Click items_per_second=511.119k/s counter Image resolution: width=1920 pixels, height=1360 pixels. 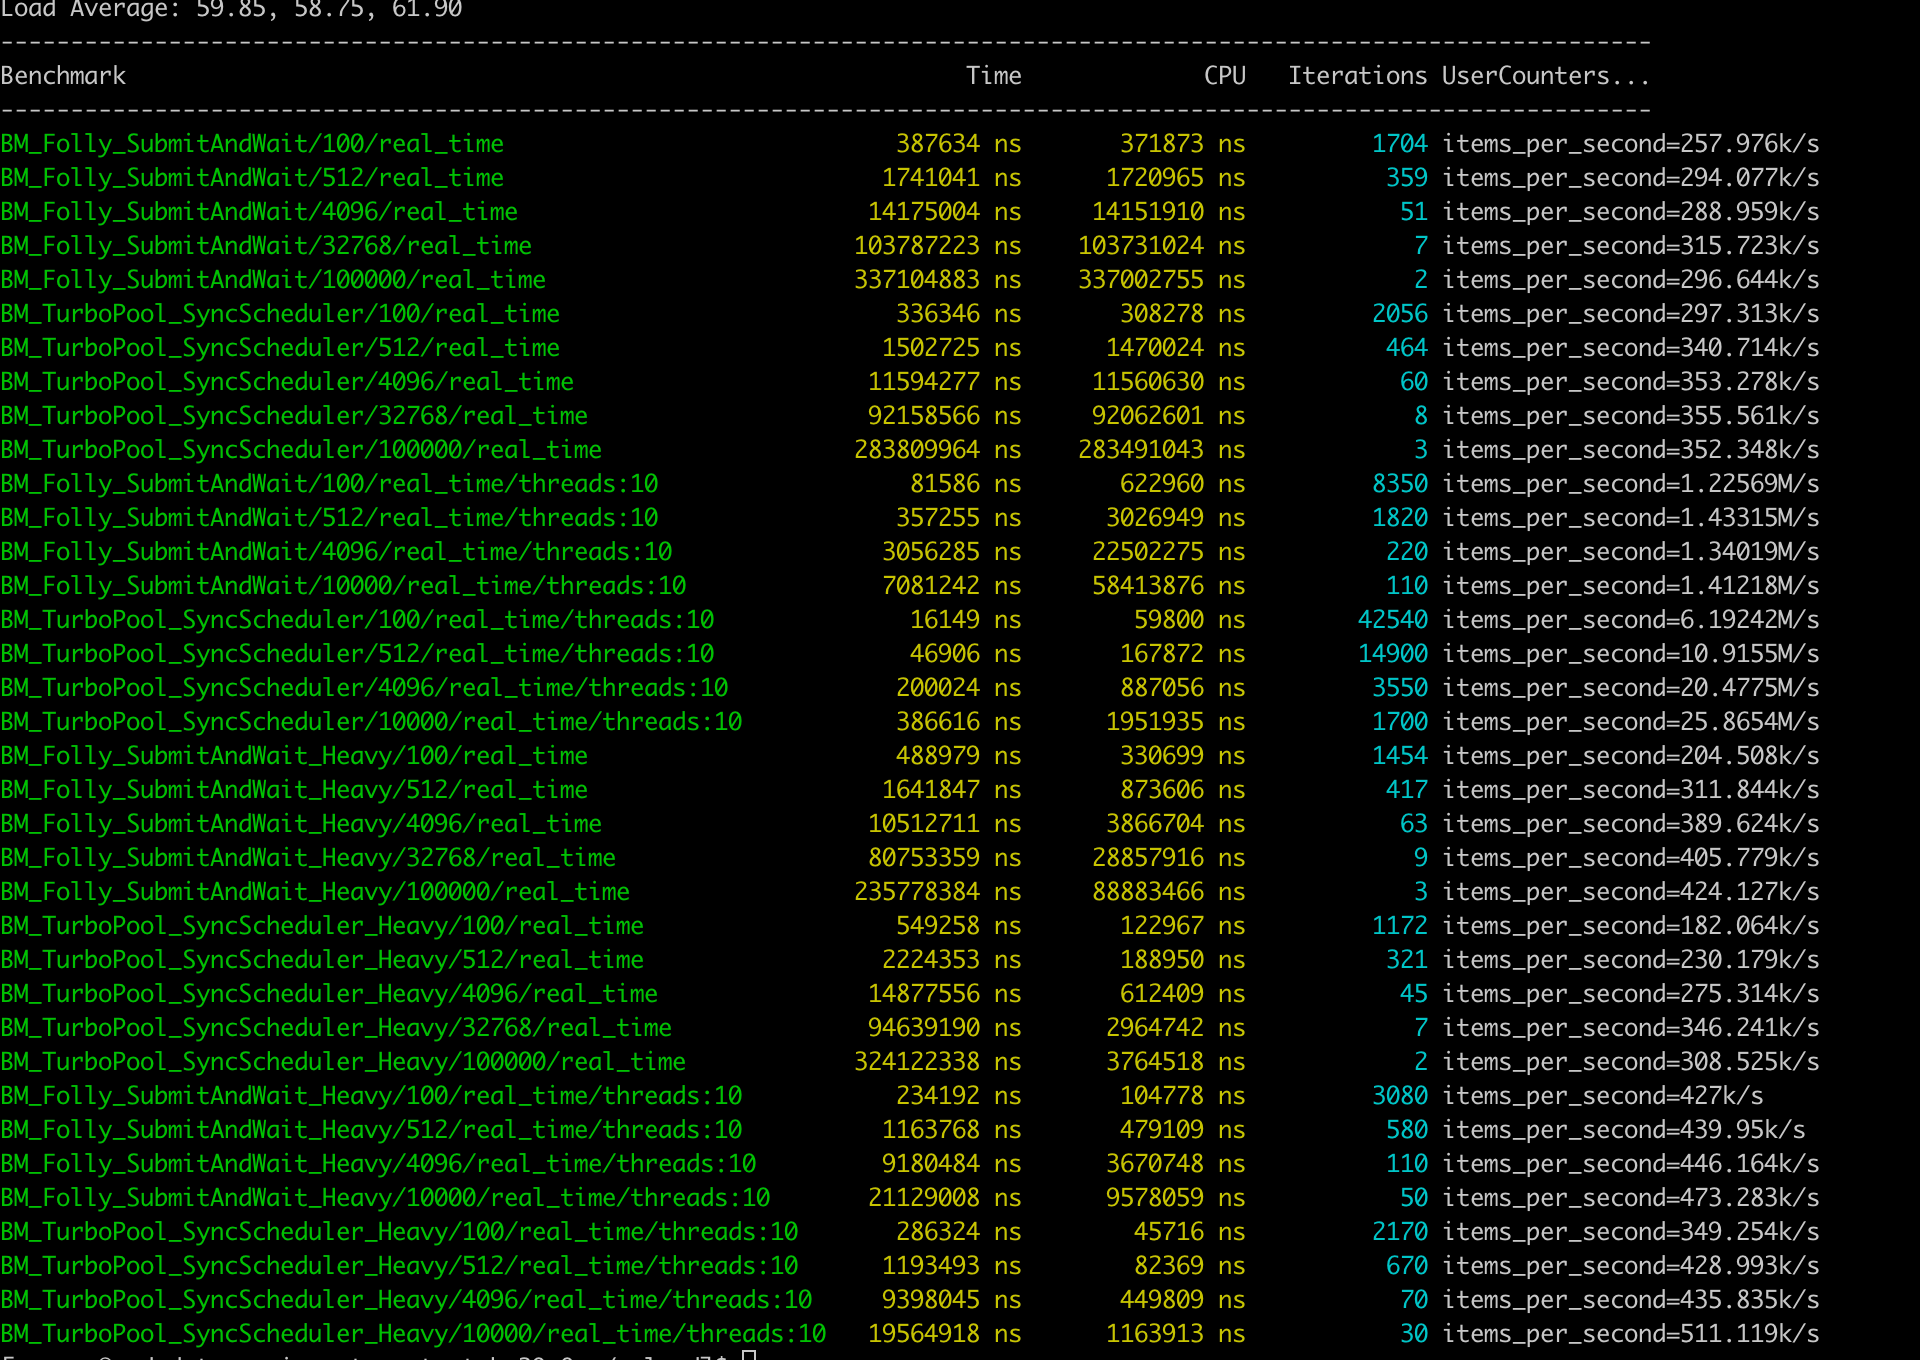1631,1334
